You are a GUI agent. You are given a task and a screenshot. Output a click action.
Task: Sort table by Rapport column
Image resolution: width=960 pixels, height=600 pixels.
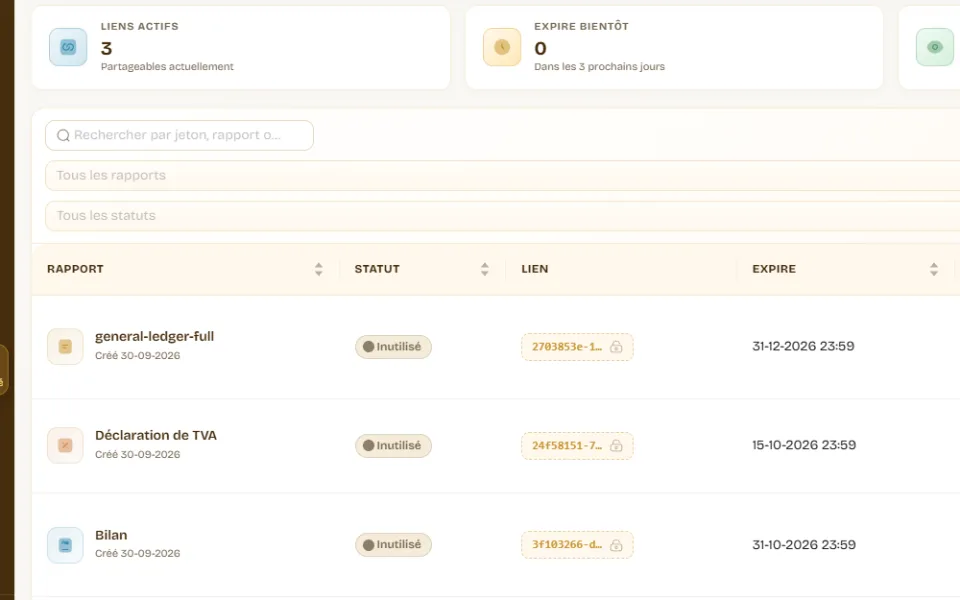[318, 269]
